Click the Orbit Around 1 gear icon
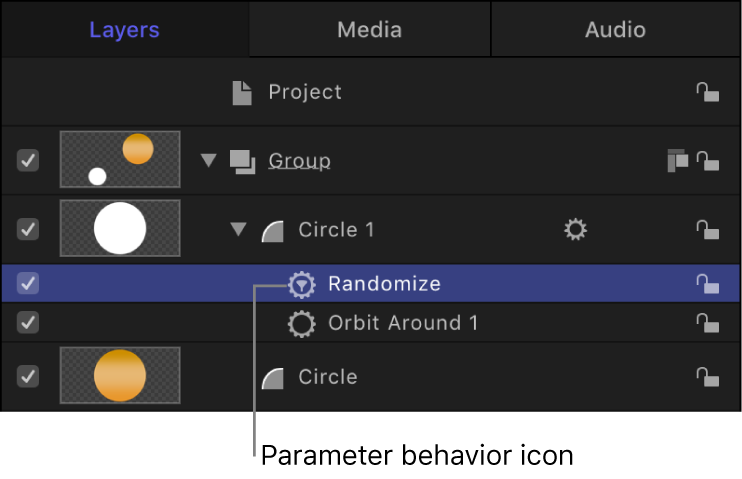 pyautogui.click(x=301, y=323)
